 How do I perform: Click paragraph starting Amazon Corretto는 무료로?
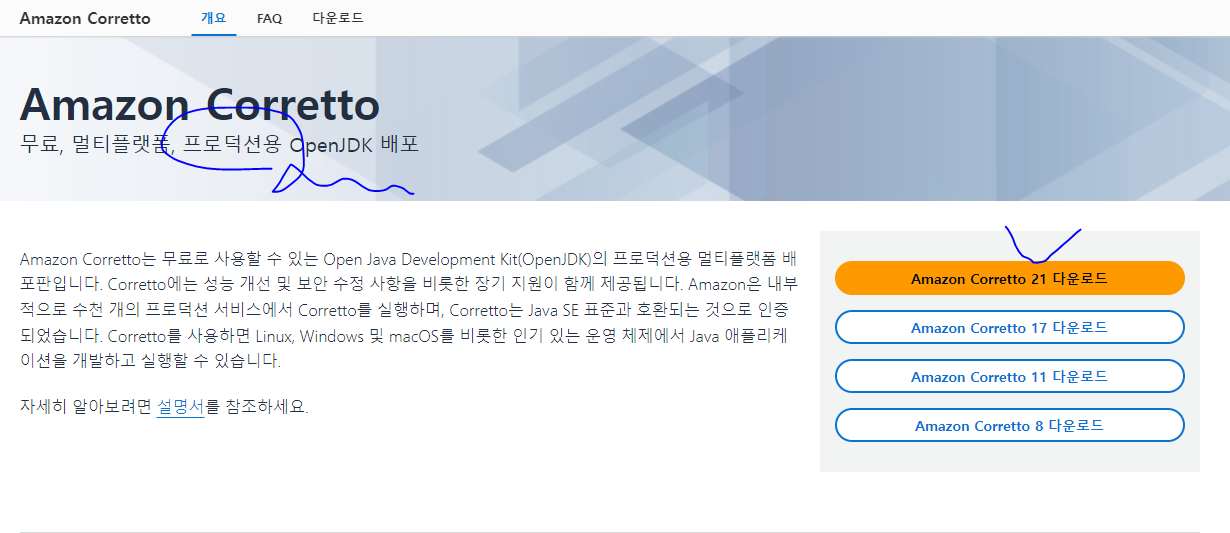point(407,309)
